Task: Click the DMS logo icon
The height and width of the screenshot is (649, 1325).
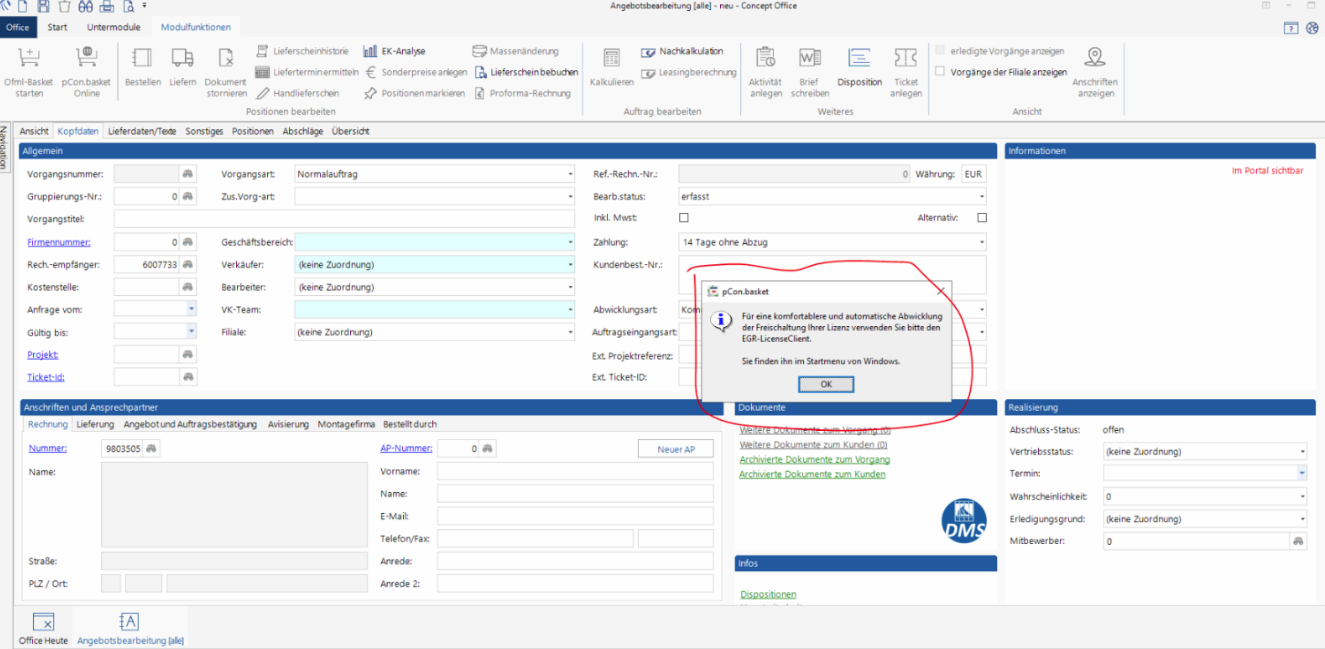Action: (x=963, y=520)
